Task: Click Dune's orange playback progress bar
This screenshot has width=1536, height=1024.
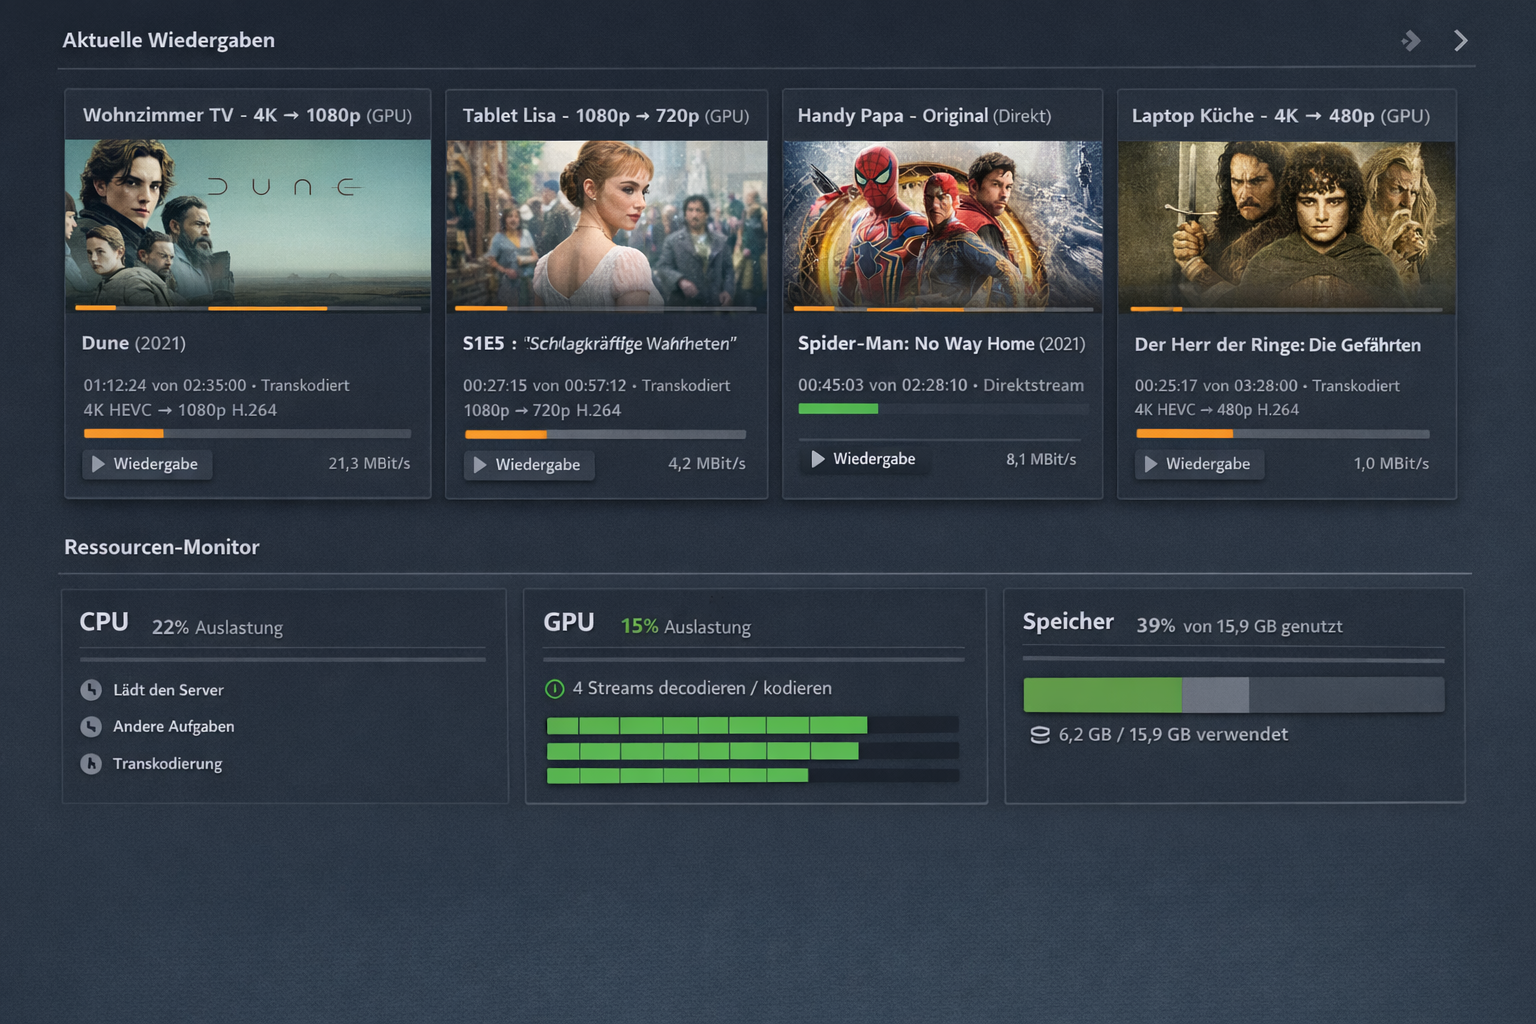Action: [123, 433]
